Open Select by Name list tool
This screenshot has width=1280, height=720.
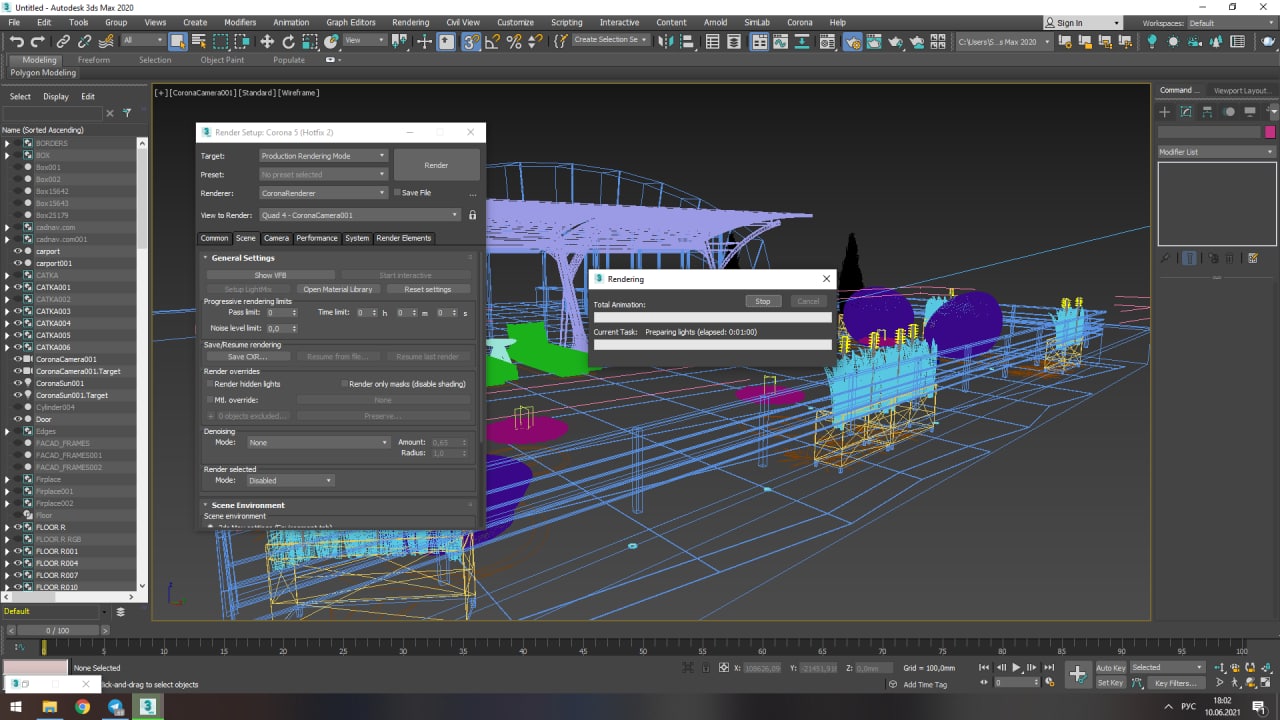point(199,41)
